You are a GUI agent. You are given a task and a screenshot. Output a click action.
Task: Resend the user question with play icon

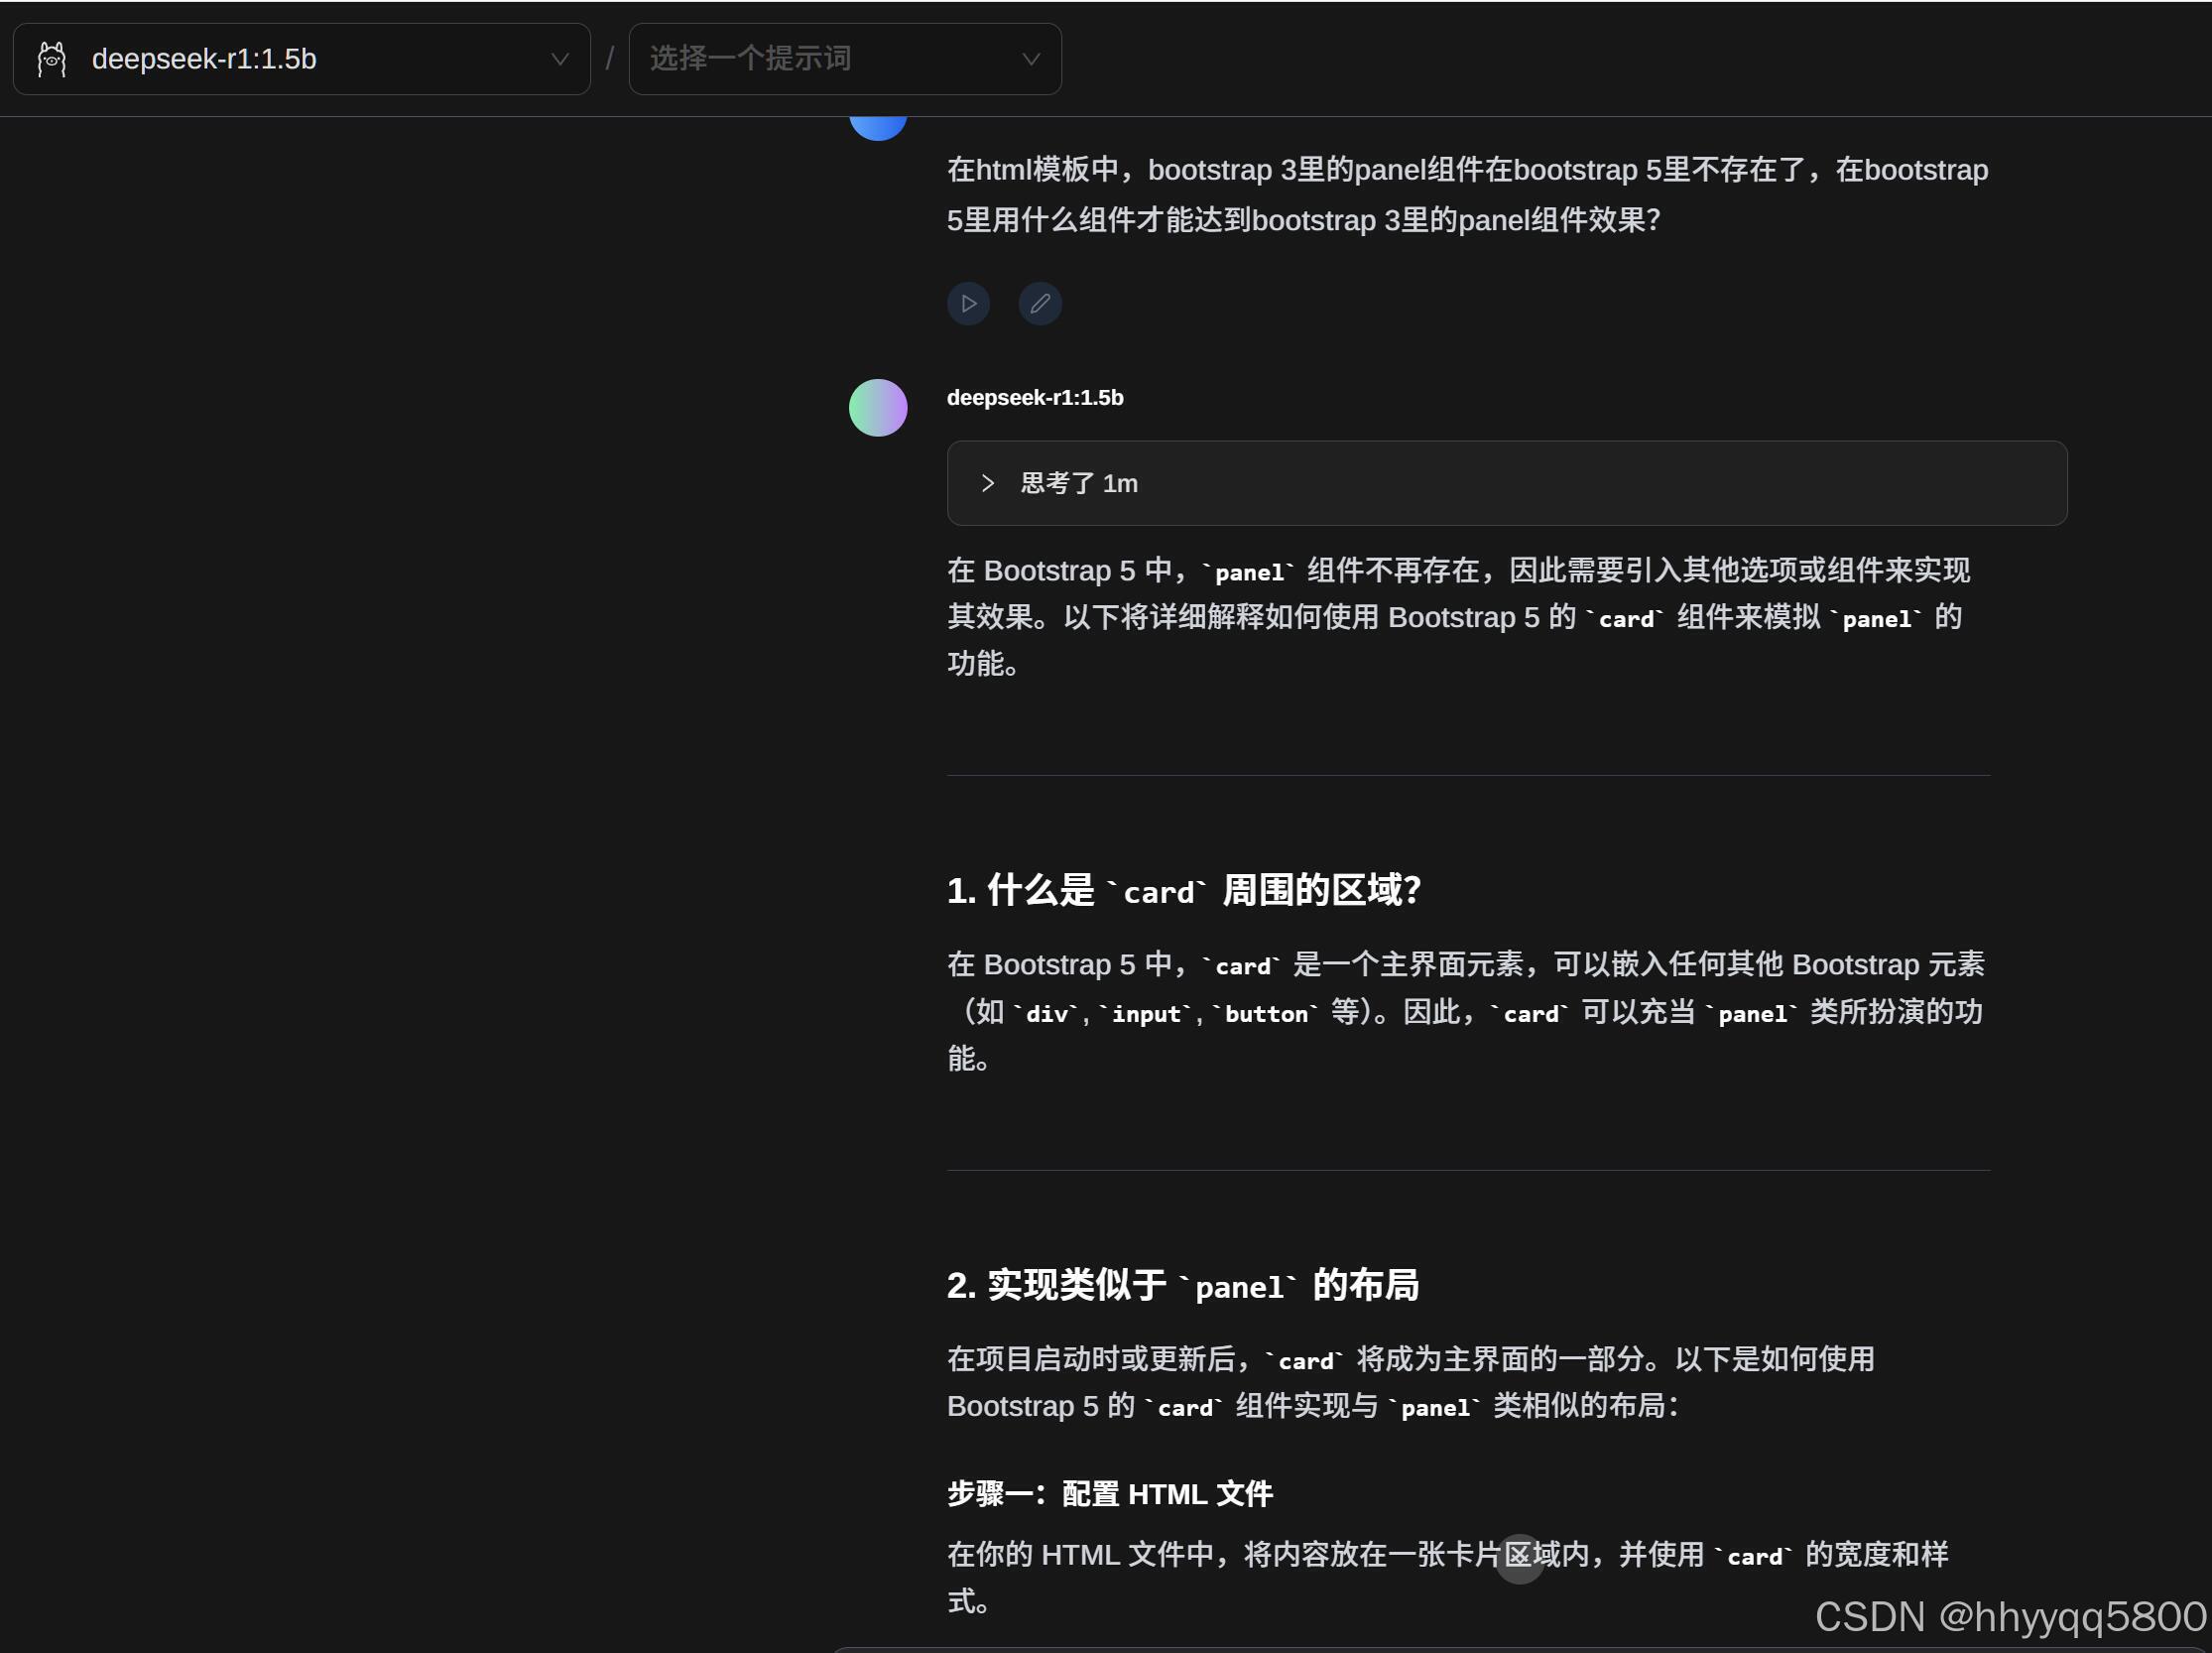click(x=968, y=303)
